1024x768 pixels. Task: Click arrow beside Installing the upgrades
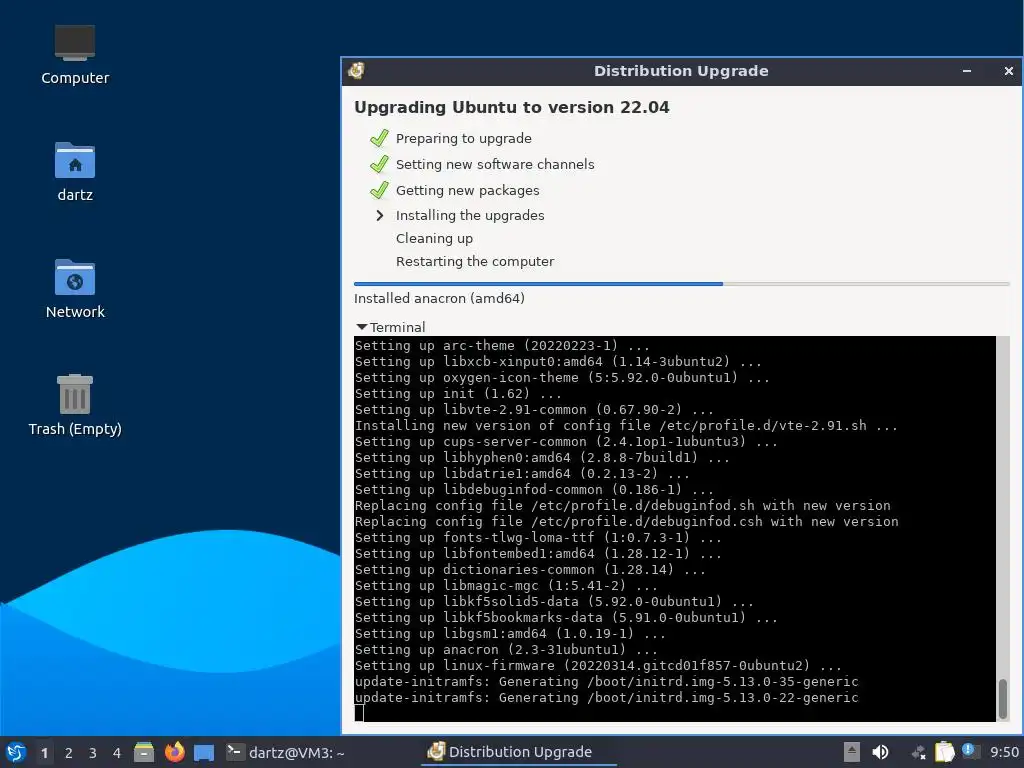pos(379,216)
